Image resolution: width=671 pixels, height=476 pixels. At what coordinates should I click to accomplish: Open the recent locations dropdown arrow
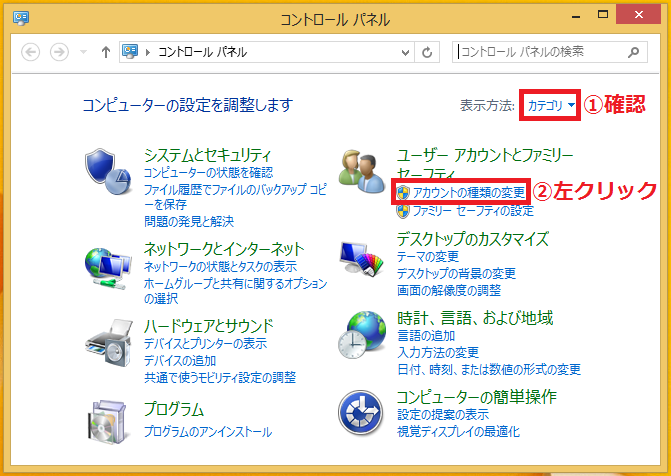pos(83,52)
